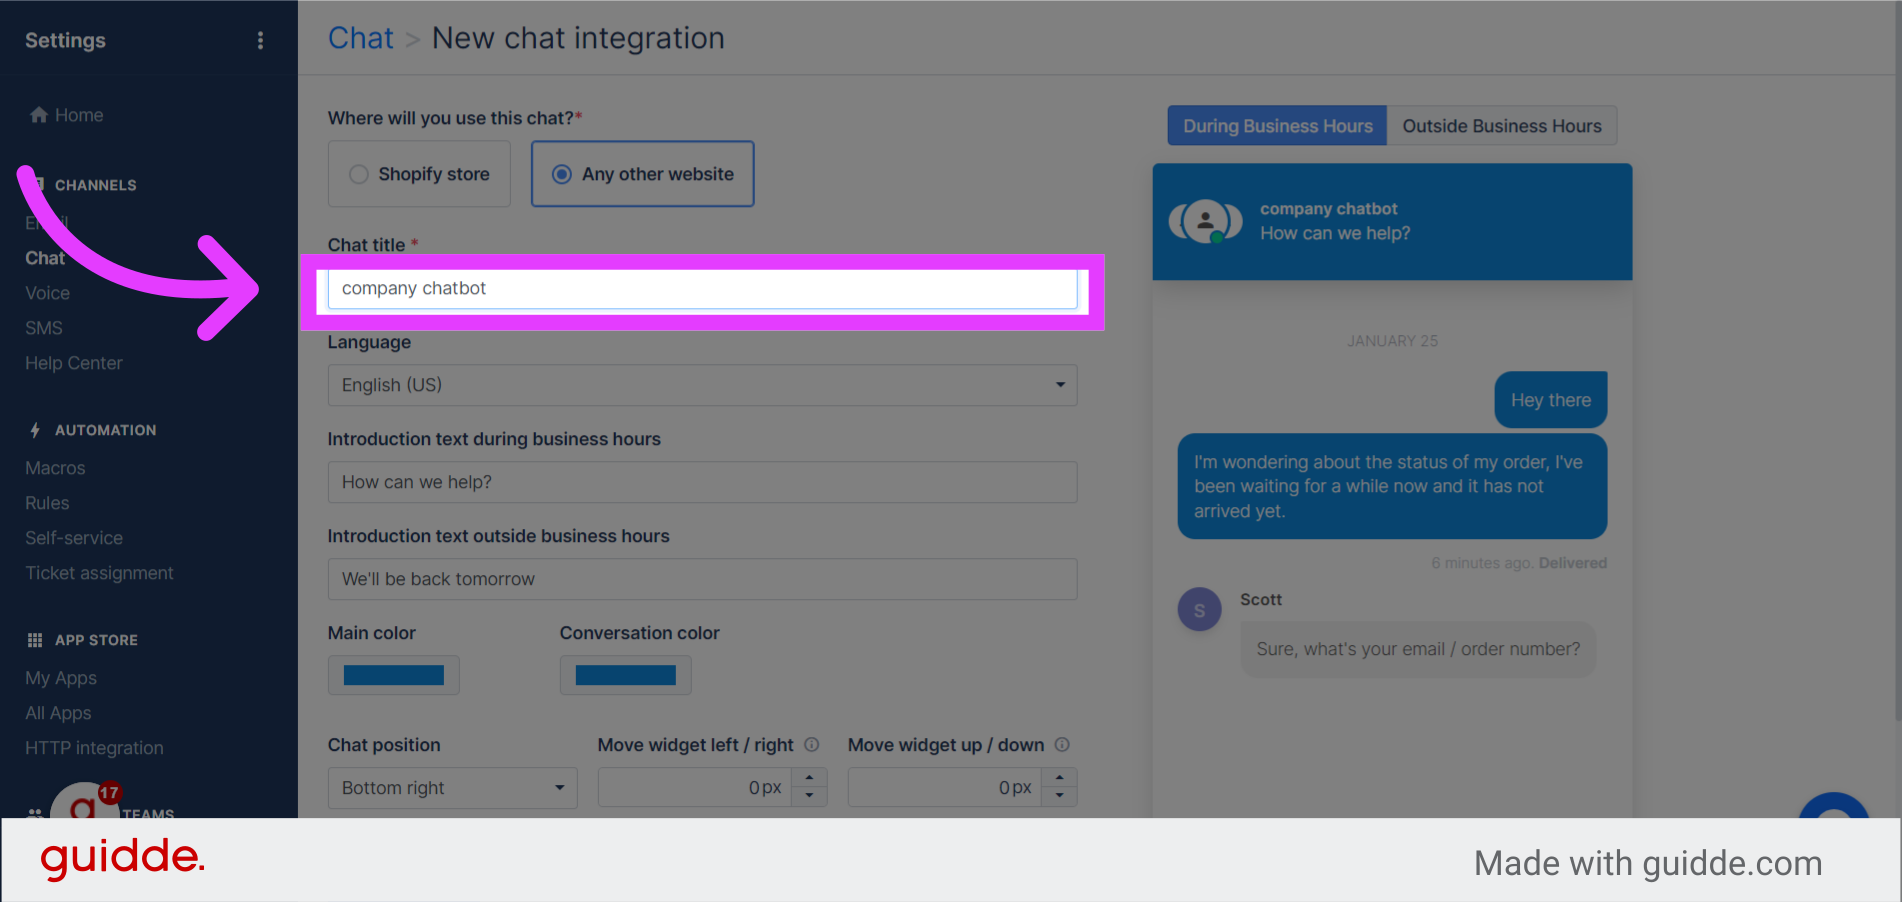Click the order status message bubble
This screenshot has height=902, width=1902.
tap(1392, 486)
